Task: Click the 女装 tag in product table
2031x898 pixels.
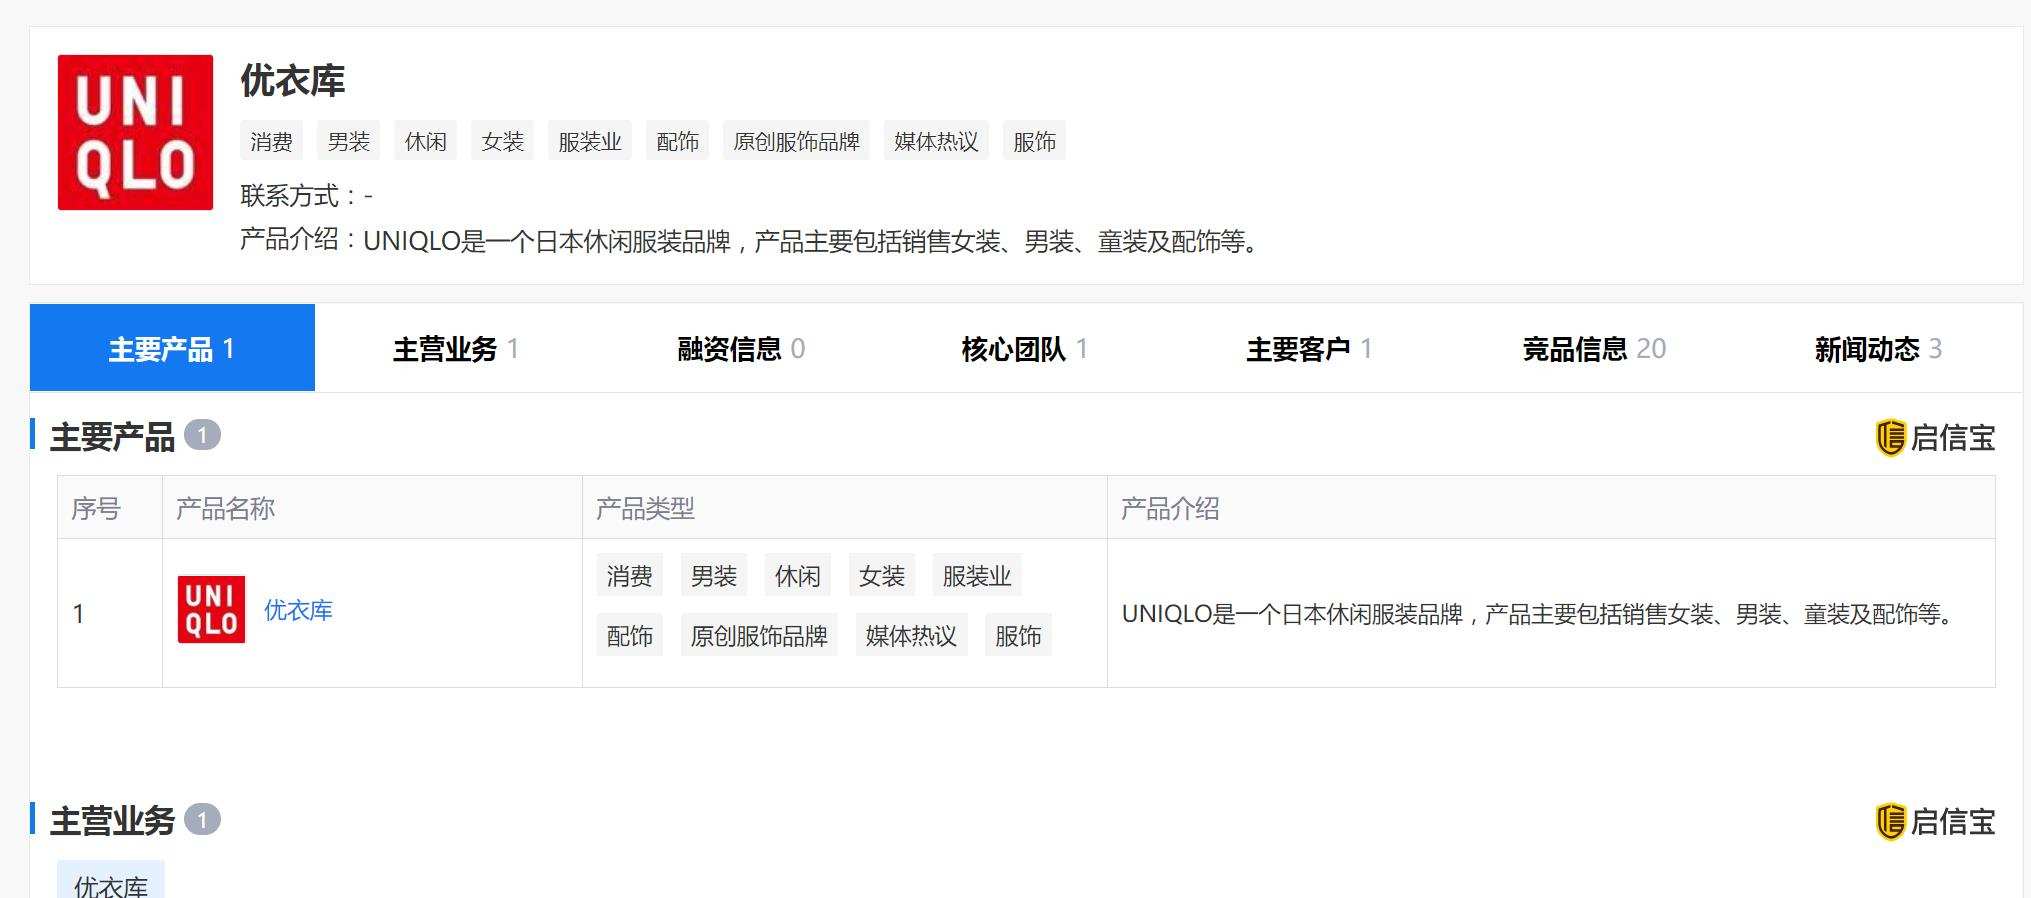Action: pyautogui.click(x=882, y=576)
